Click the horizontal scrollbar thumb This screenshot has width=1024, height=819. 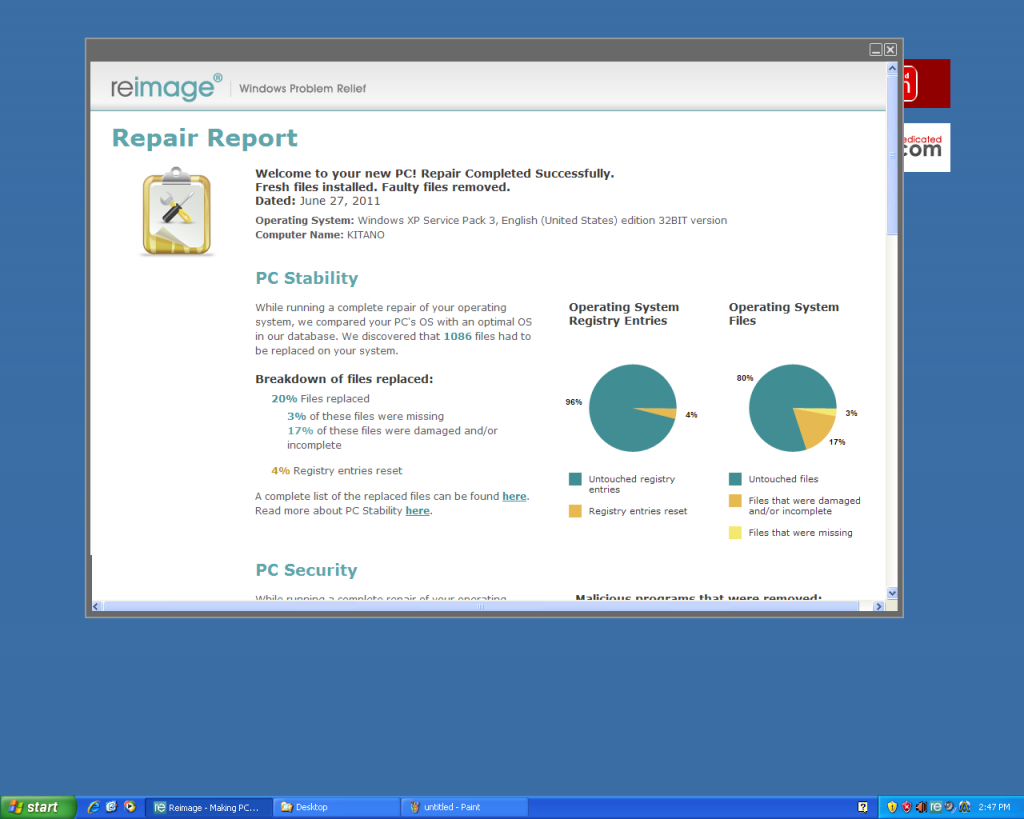point(481,606)
